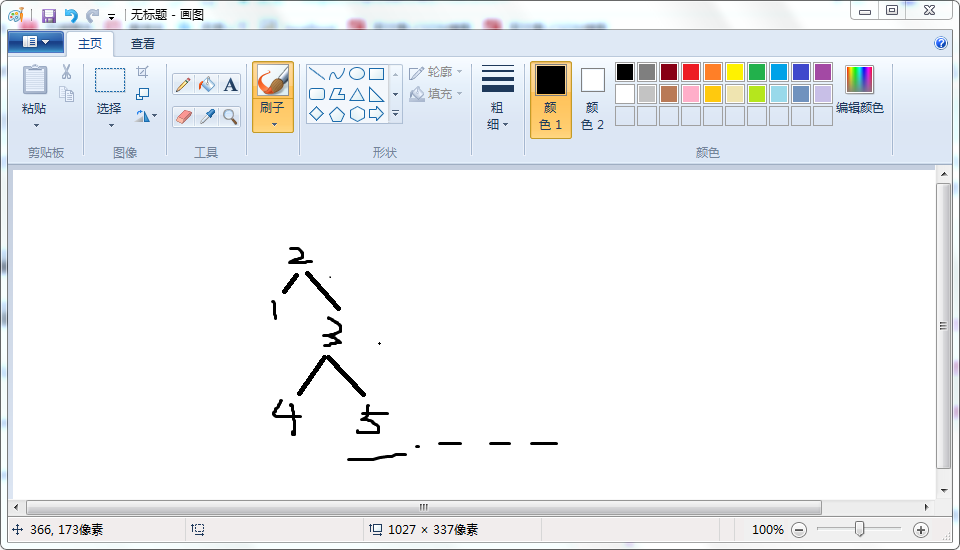
Task: Click the zoom out minus button
Action: [799, 530]
